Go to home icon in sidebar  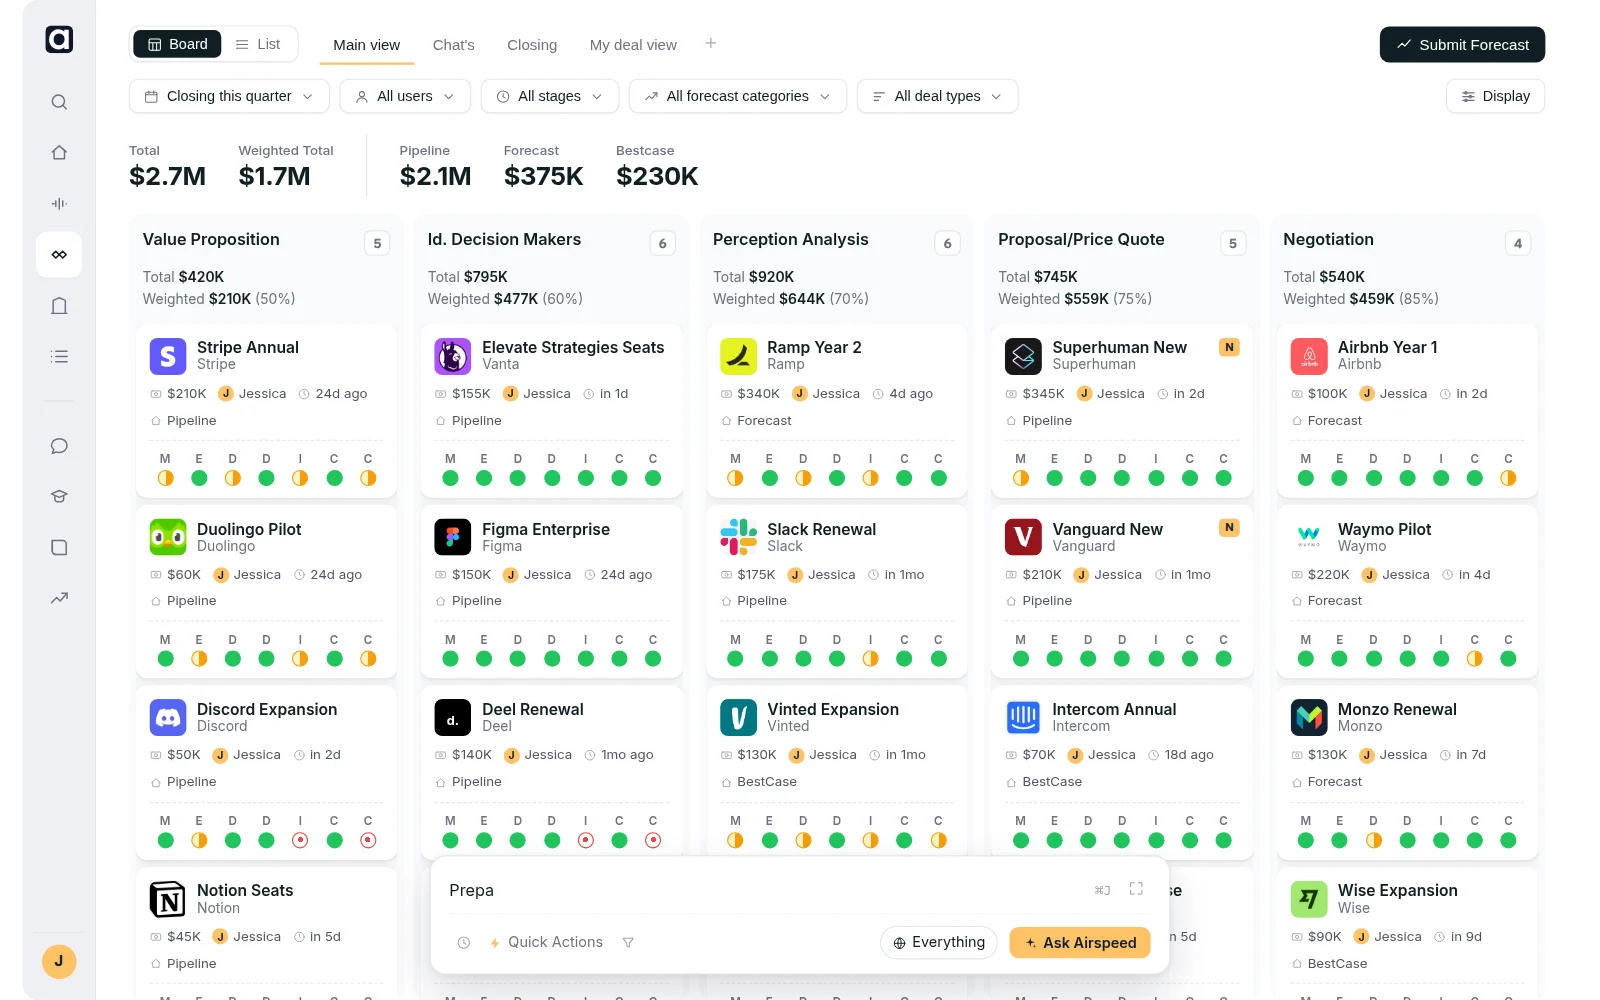[x=59, y=153]
